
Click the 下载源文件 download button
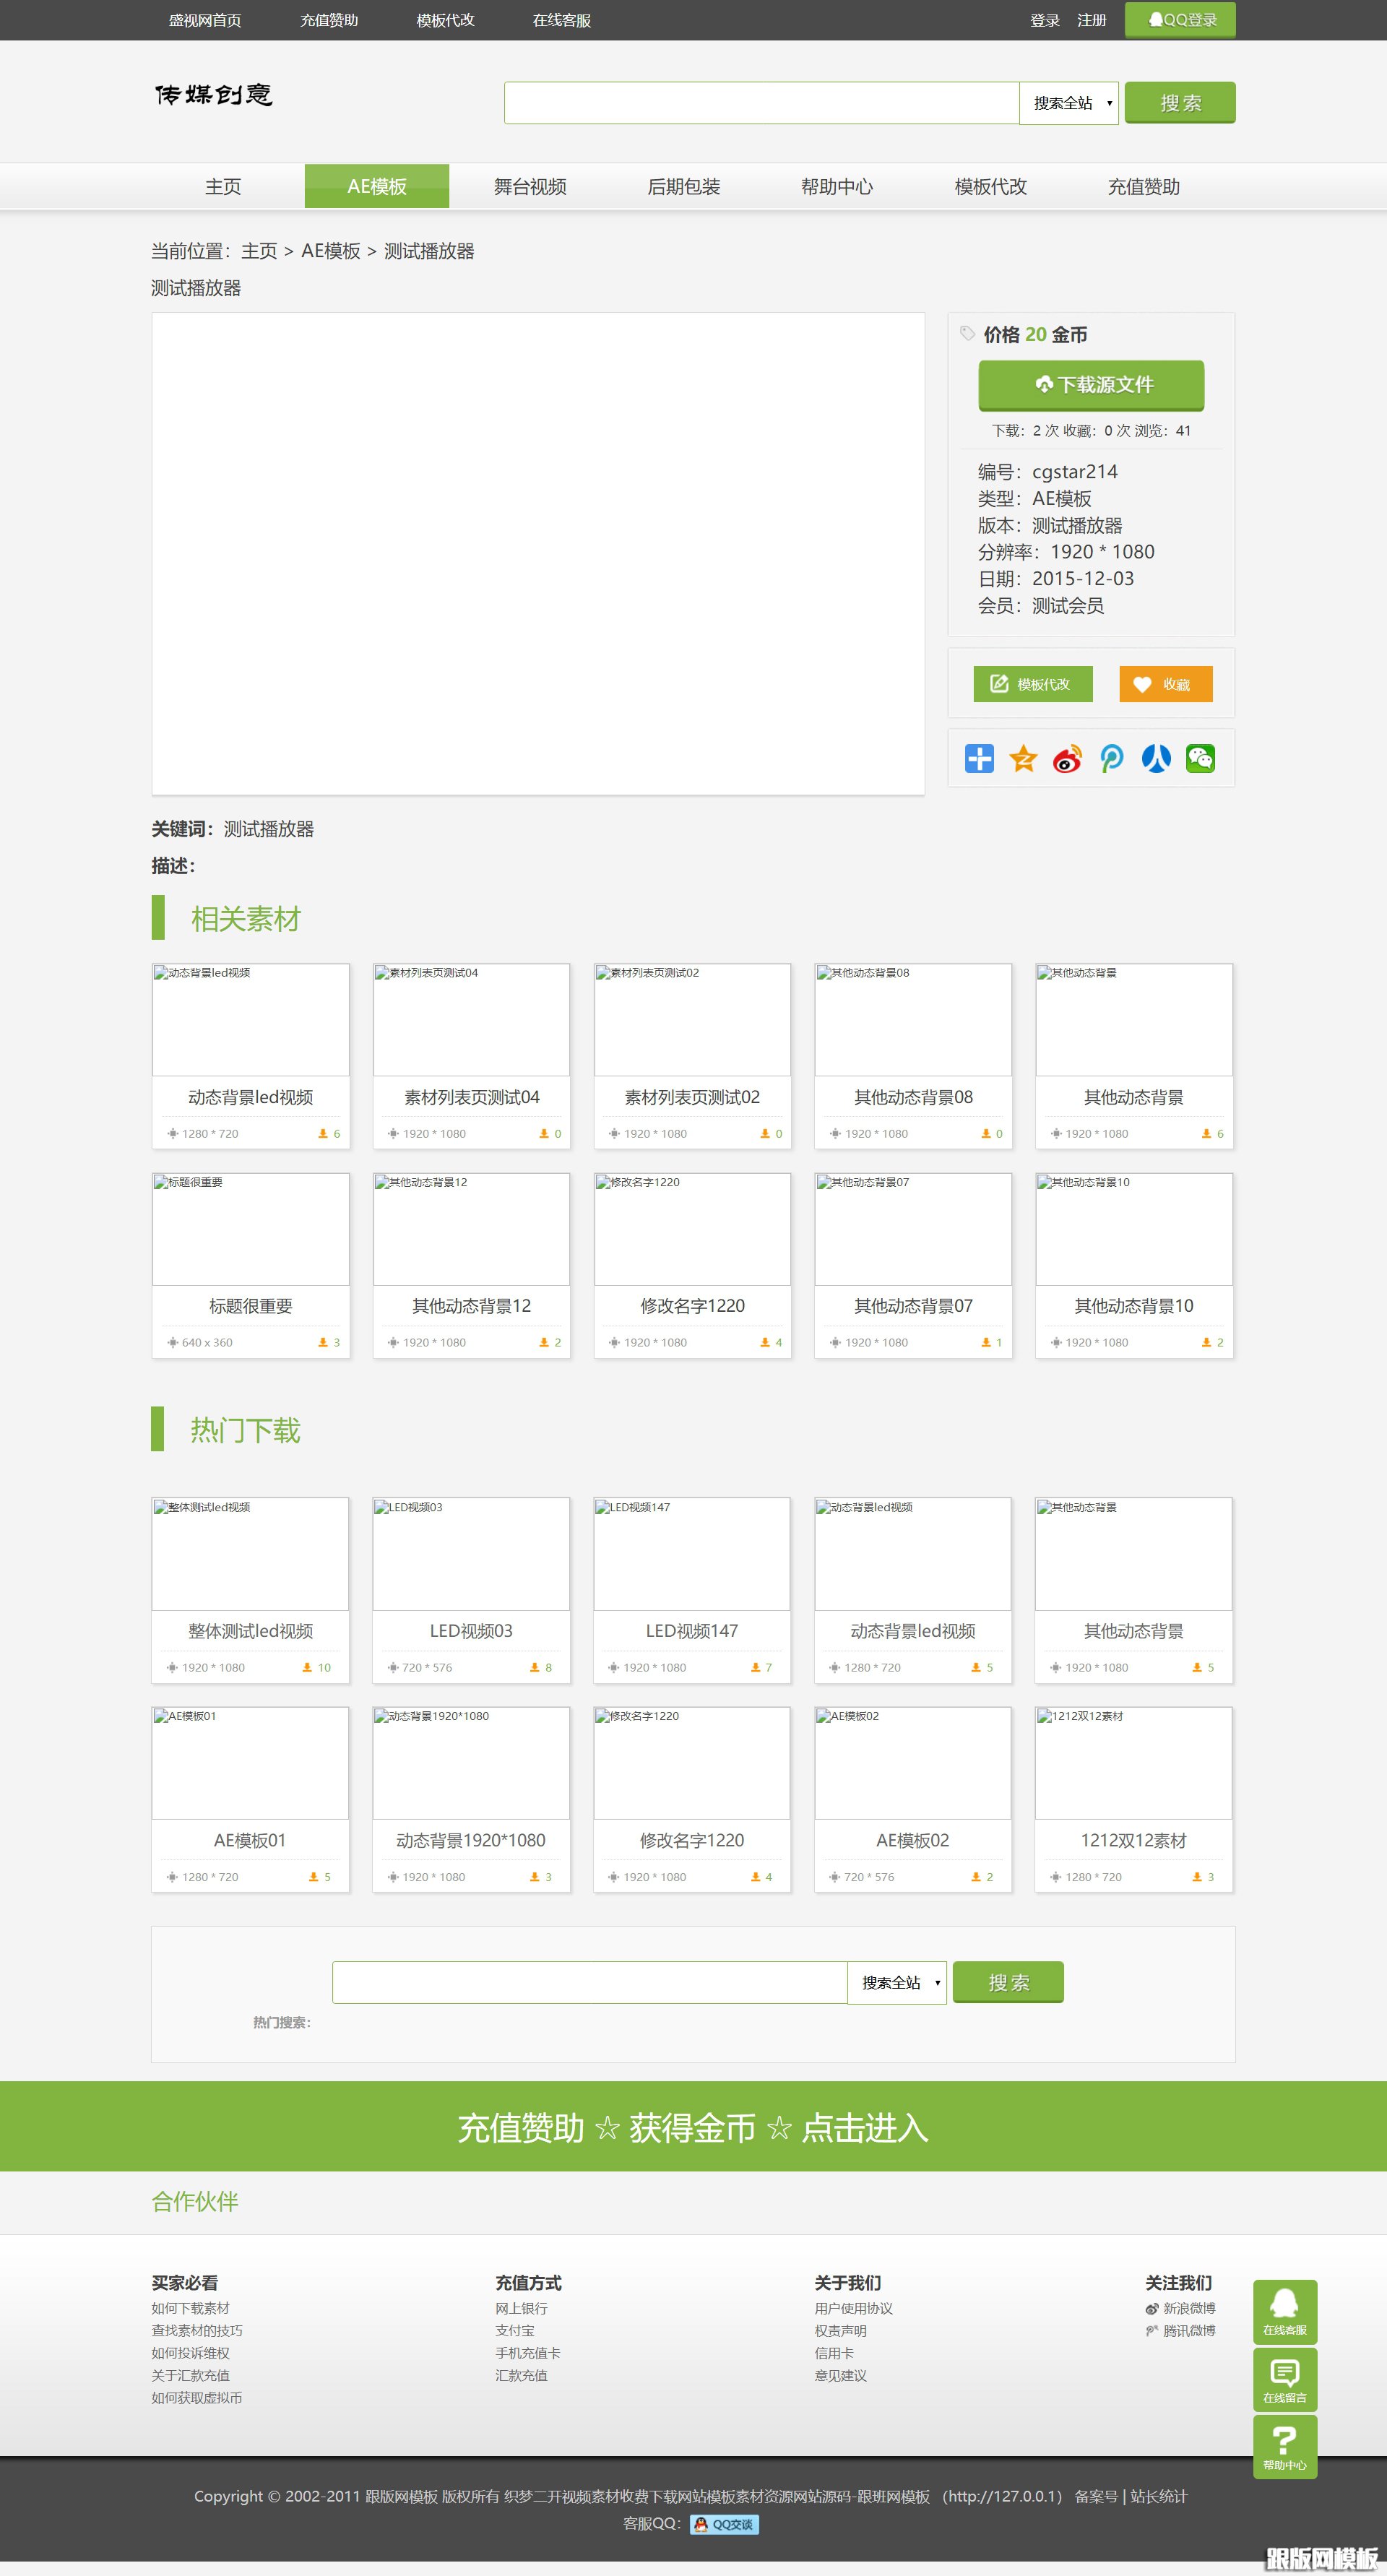pyautogui.click(x=1091, y=385)
